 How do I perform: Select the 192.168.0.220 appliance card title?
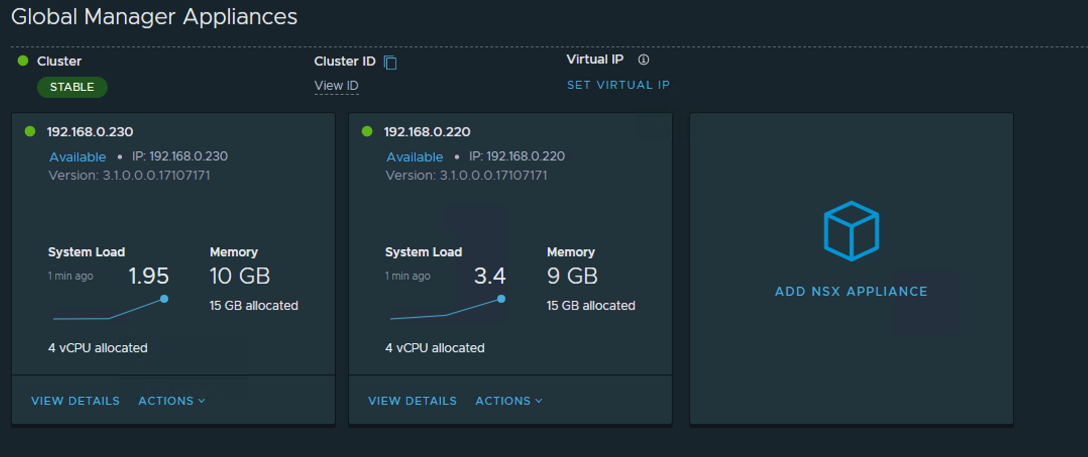(x=427, y=132)
